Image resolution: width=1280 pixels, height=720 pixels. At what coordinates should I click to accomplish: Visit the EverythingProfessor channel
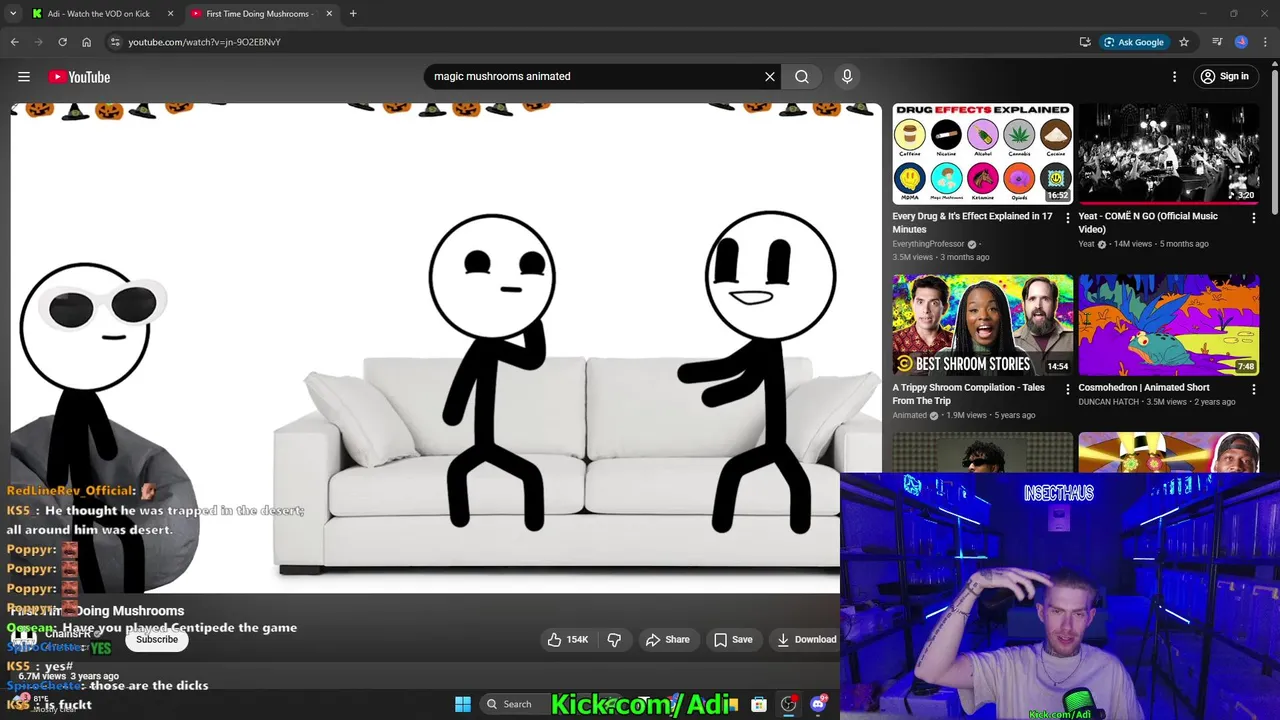[928, 244]
